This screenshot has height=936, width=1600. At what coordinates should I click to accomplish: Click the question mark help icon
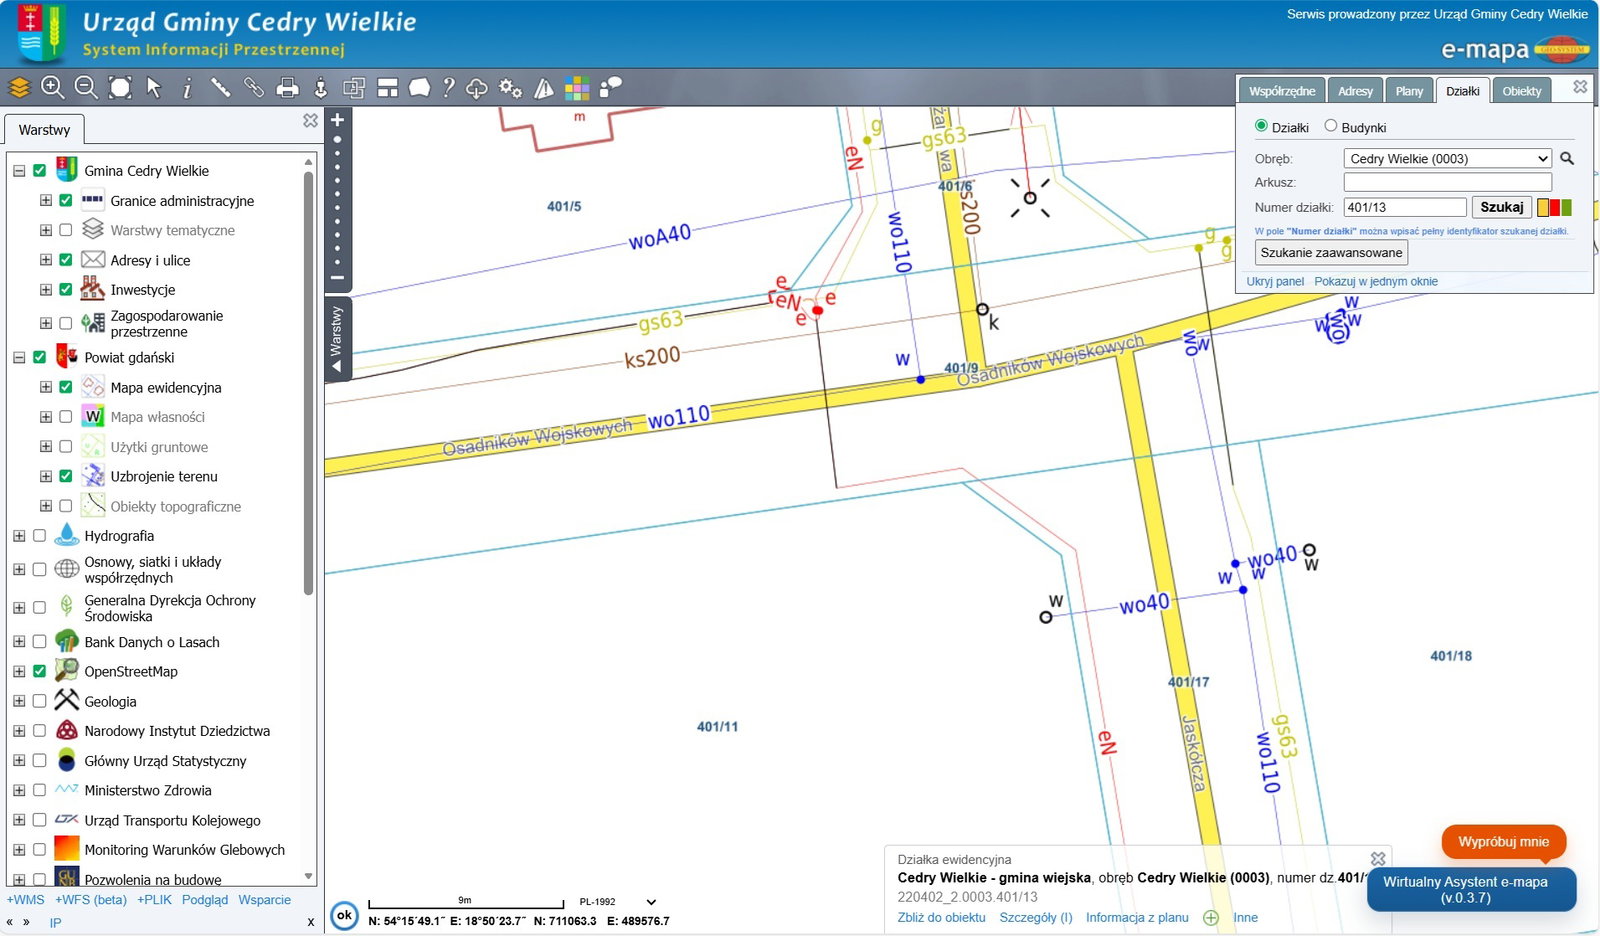(x=448, y=88)
